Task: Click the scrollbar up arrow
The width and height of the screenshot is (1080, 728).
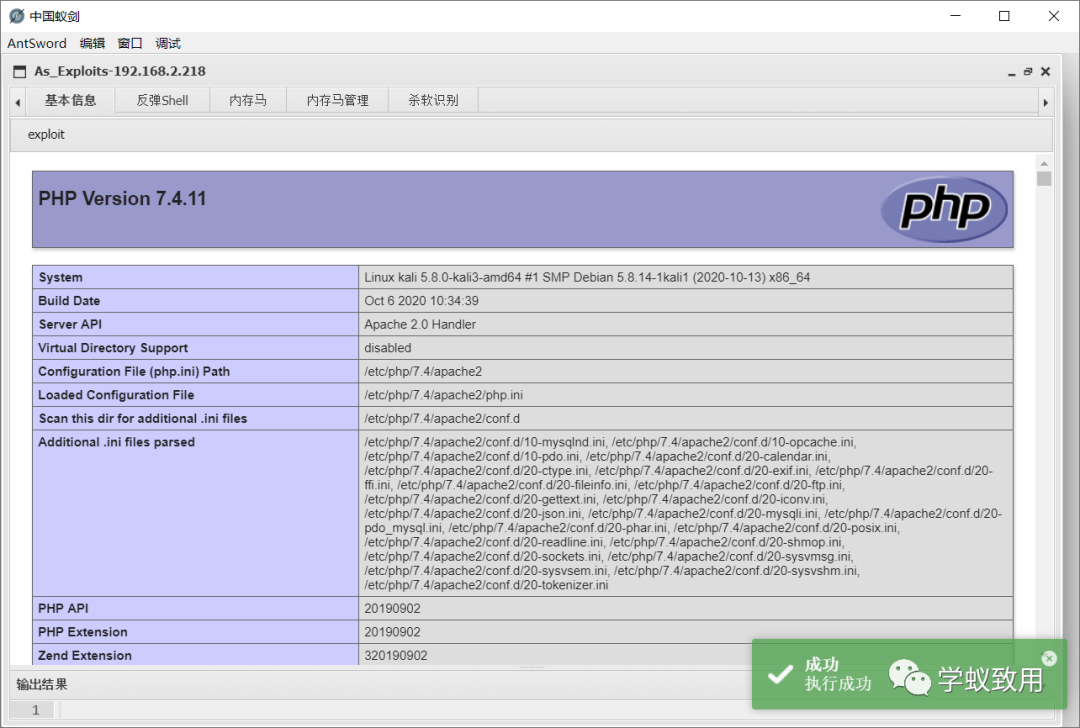Action: (1044, 164)
